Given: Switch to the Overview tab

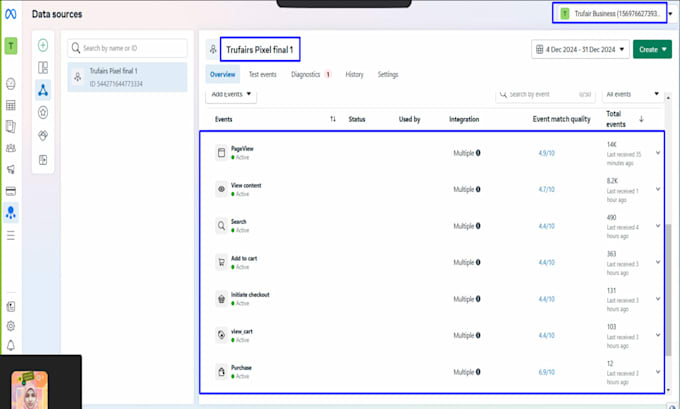Looking at the screenshot, I should (222, 75).
